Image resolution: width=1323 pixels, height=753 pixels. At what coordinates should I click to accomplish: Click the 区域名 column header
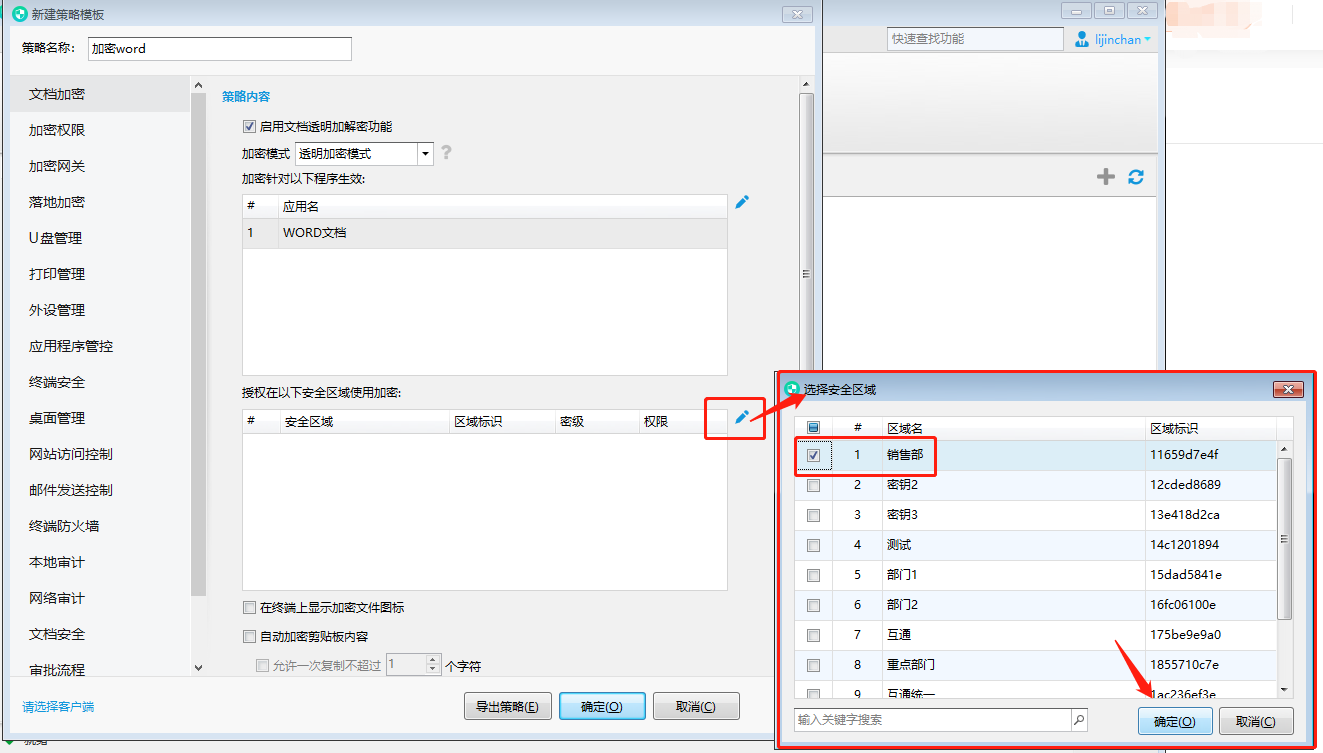click(x=1012, y=428)
